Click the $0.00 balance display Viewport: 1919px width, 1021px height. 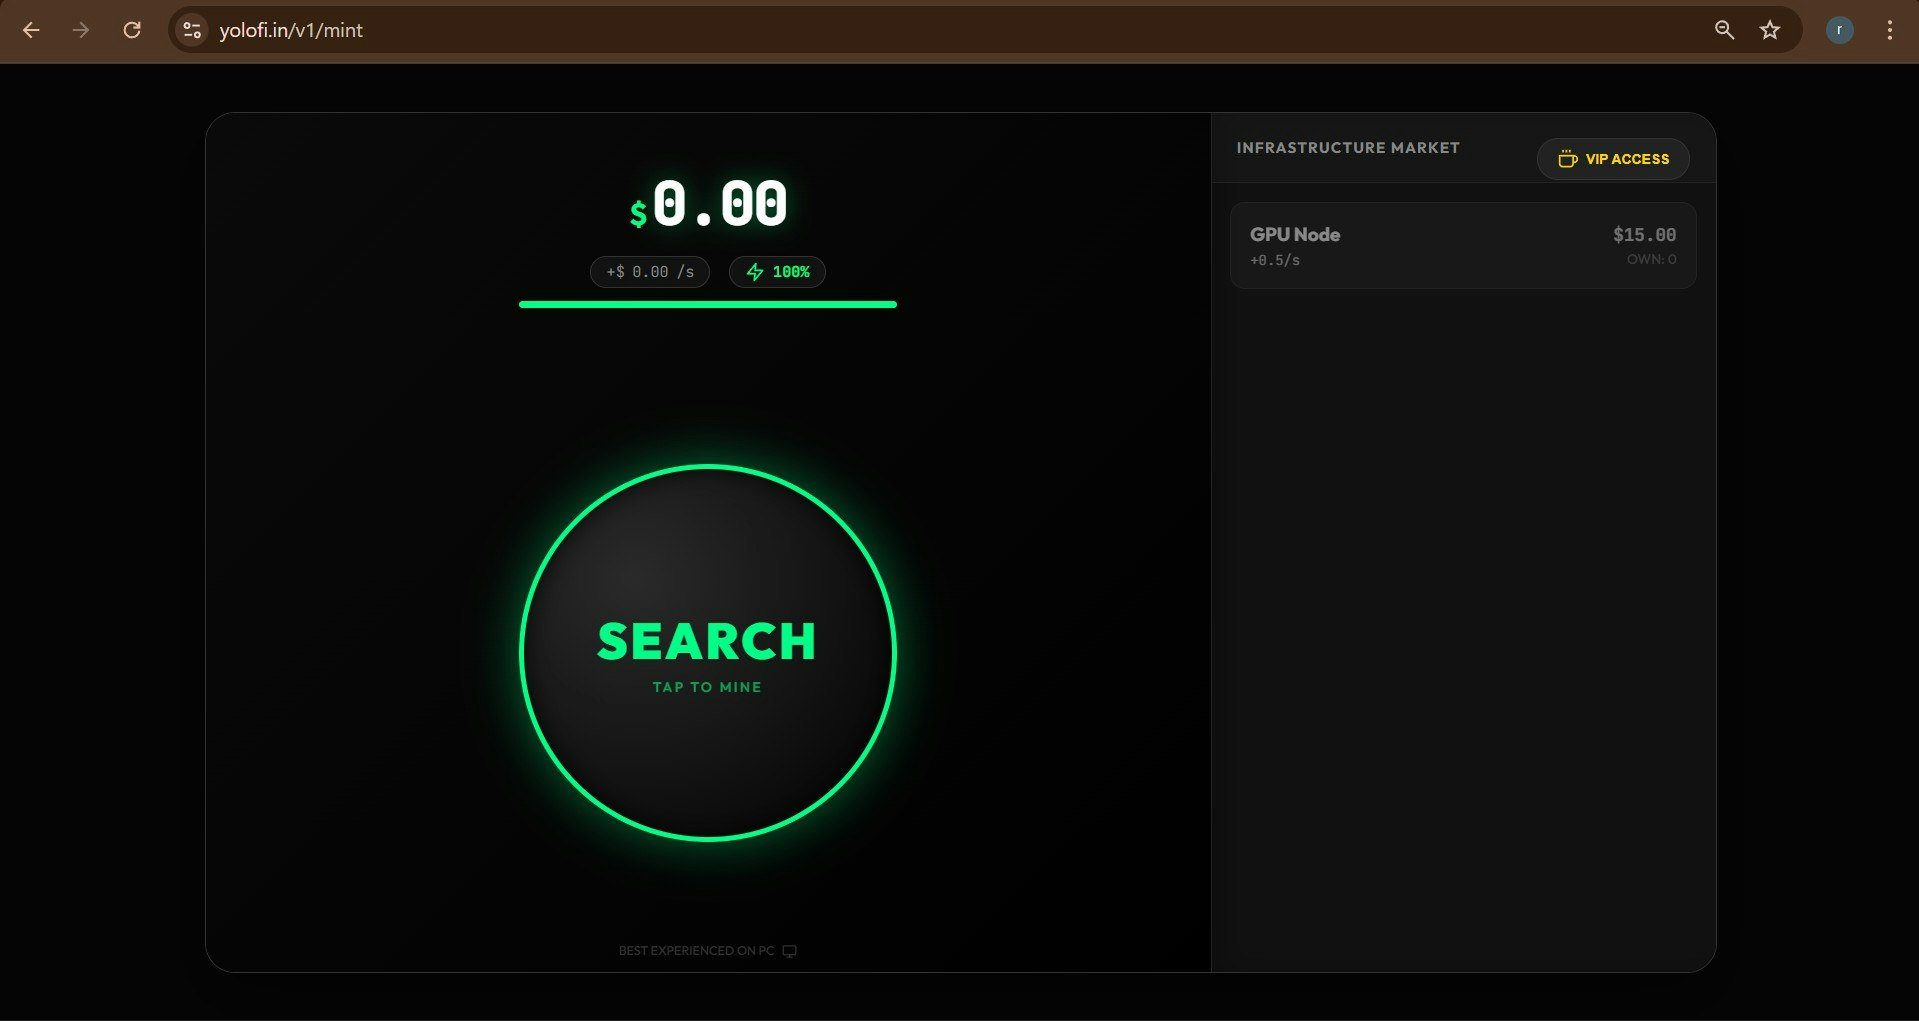click(x=708, y=204)
